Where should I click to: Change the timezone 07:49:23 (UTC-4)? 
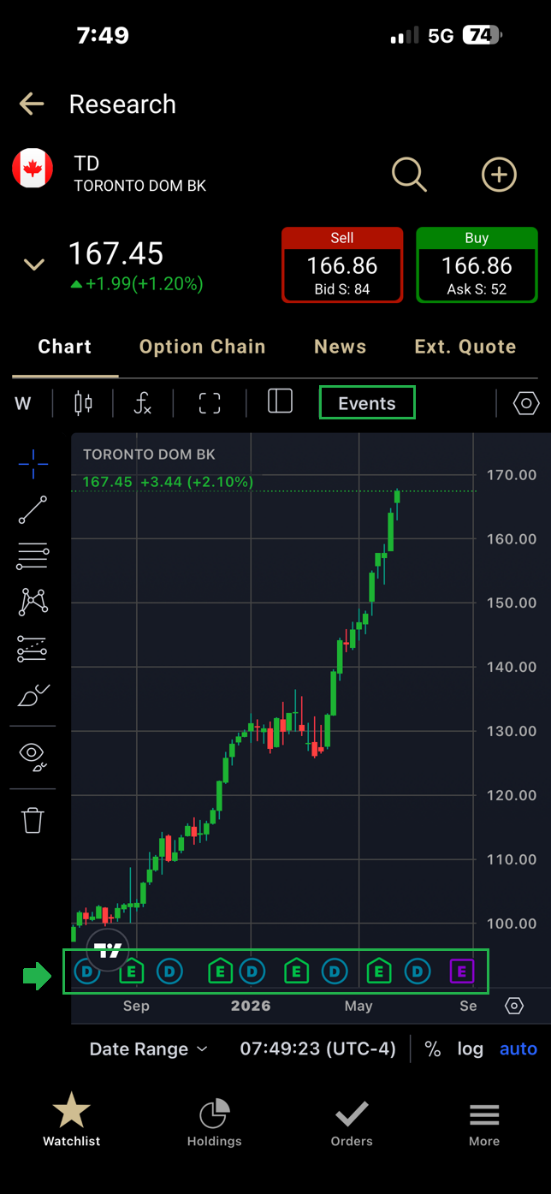tap(318, 1049)
